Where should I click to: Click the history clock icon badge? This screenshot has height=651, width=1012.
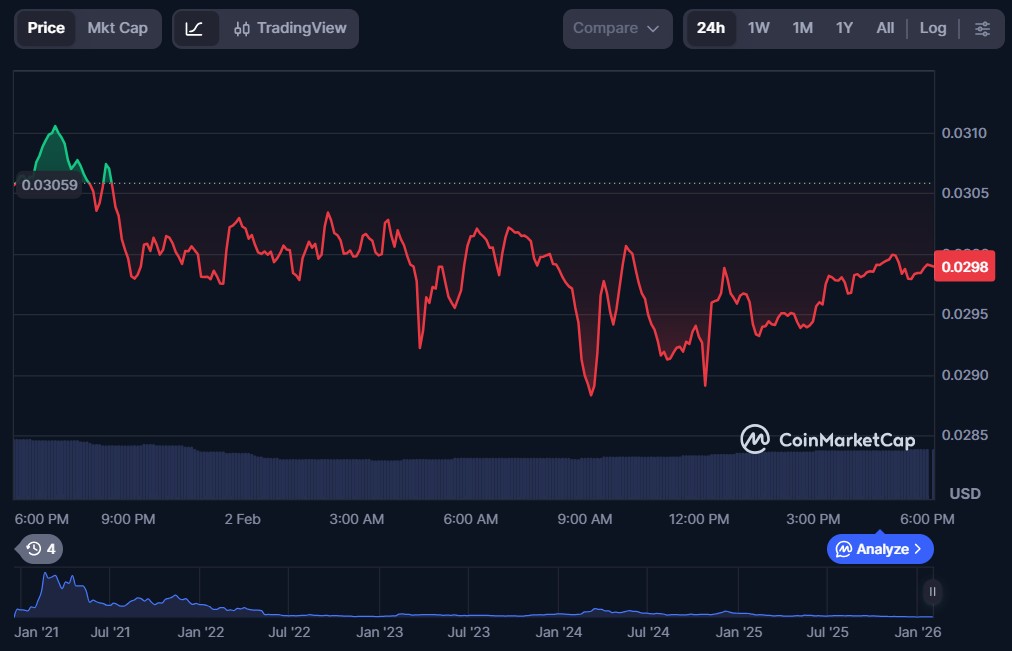pos(41,548)
